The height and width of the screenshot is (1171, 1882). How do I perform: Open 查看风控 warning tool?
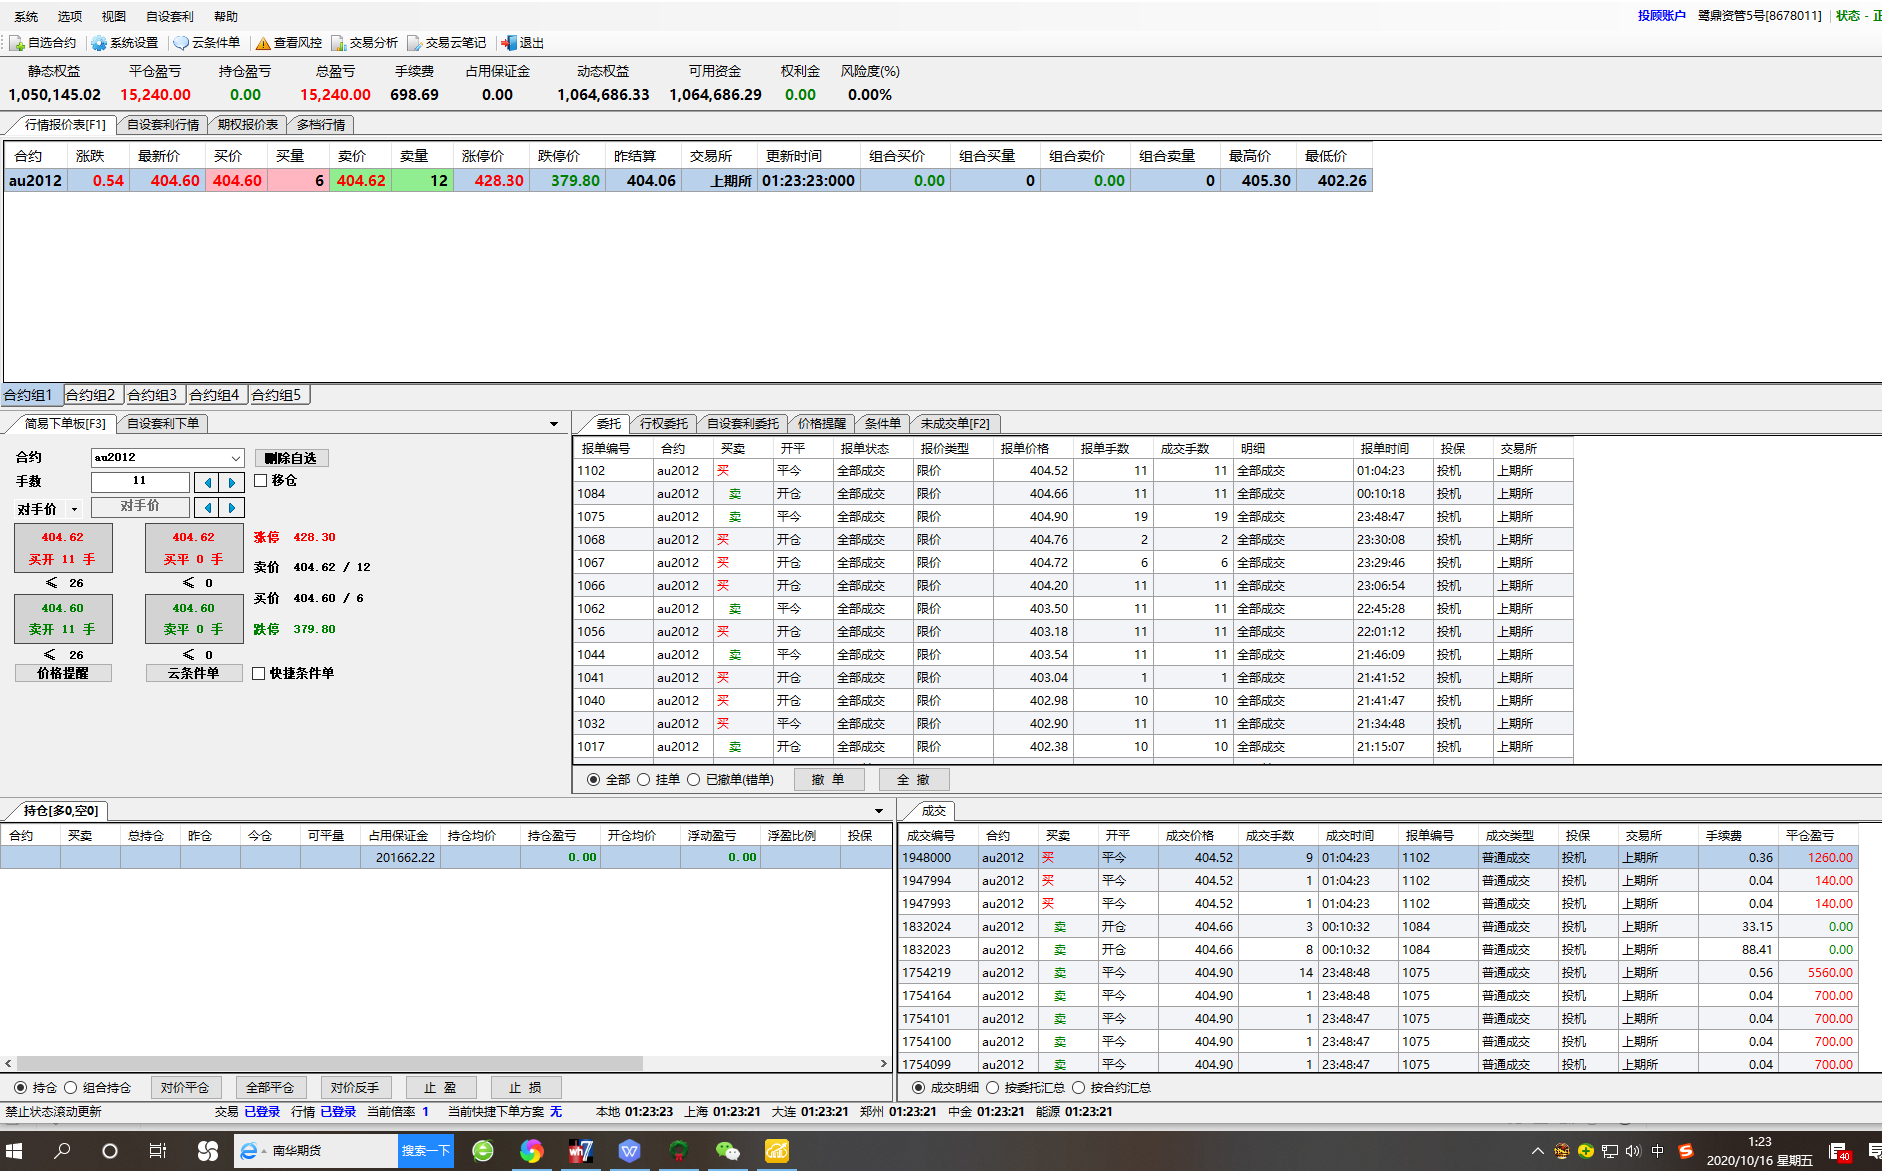click(289, 43)
